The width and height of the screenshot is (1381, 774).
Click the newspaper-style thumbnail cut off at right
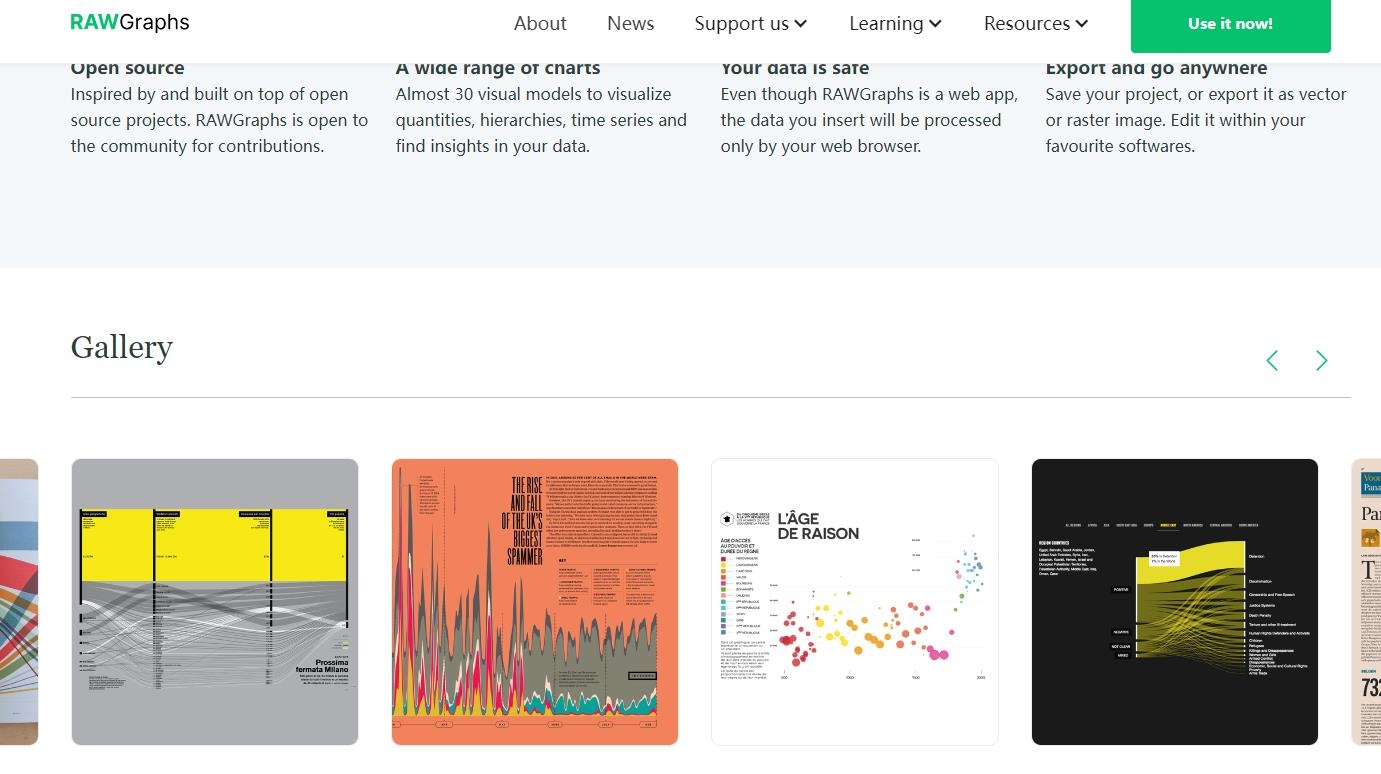coord(1366,602)
